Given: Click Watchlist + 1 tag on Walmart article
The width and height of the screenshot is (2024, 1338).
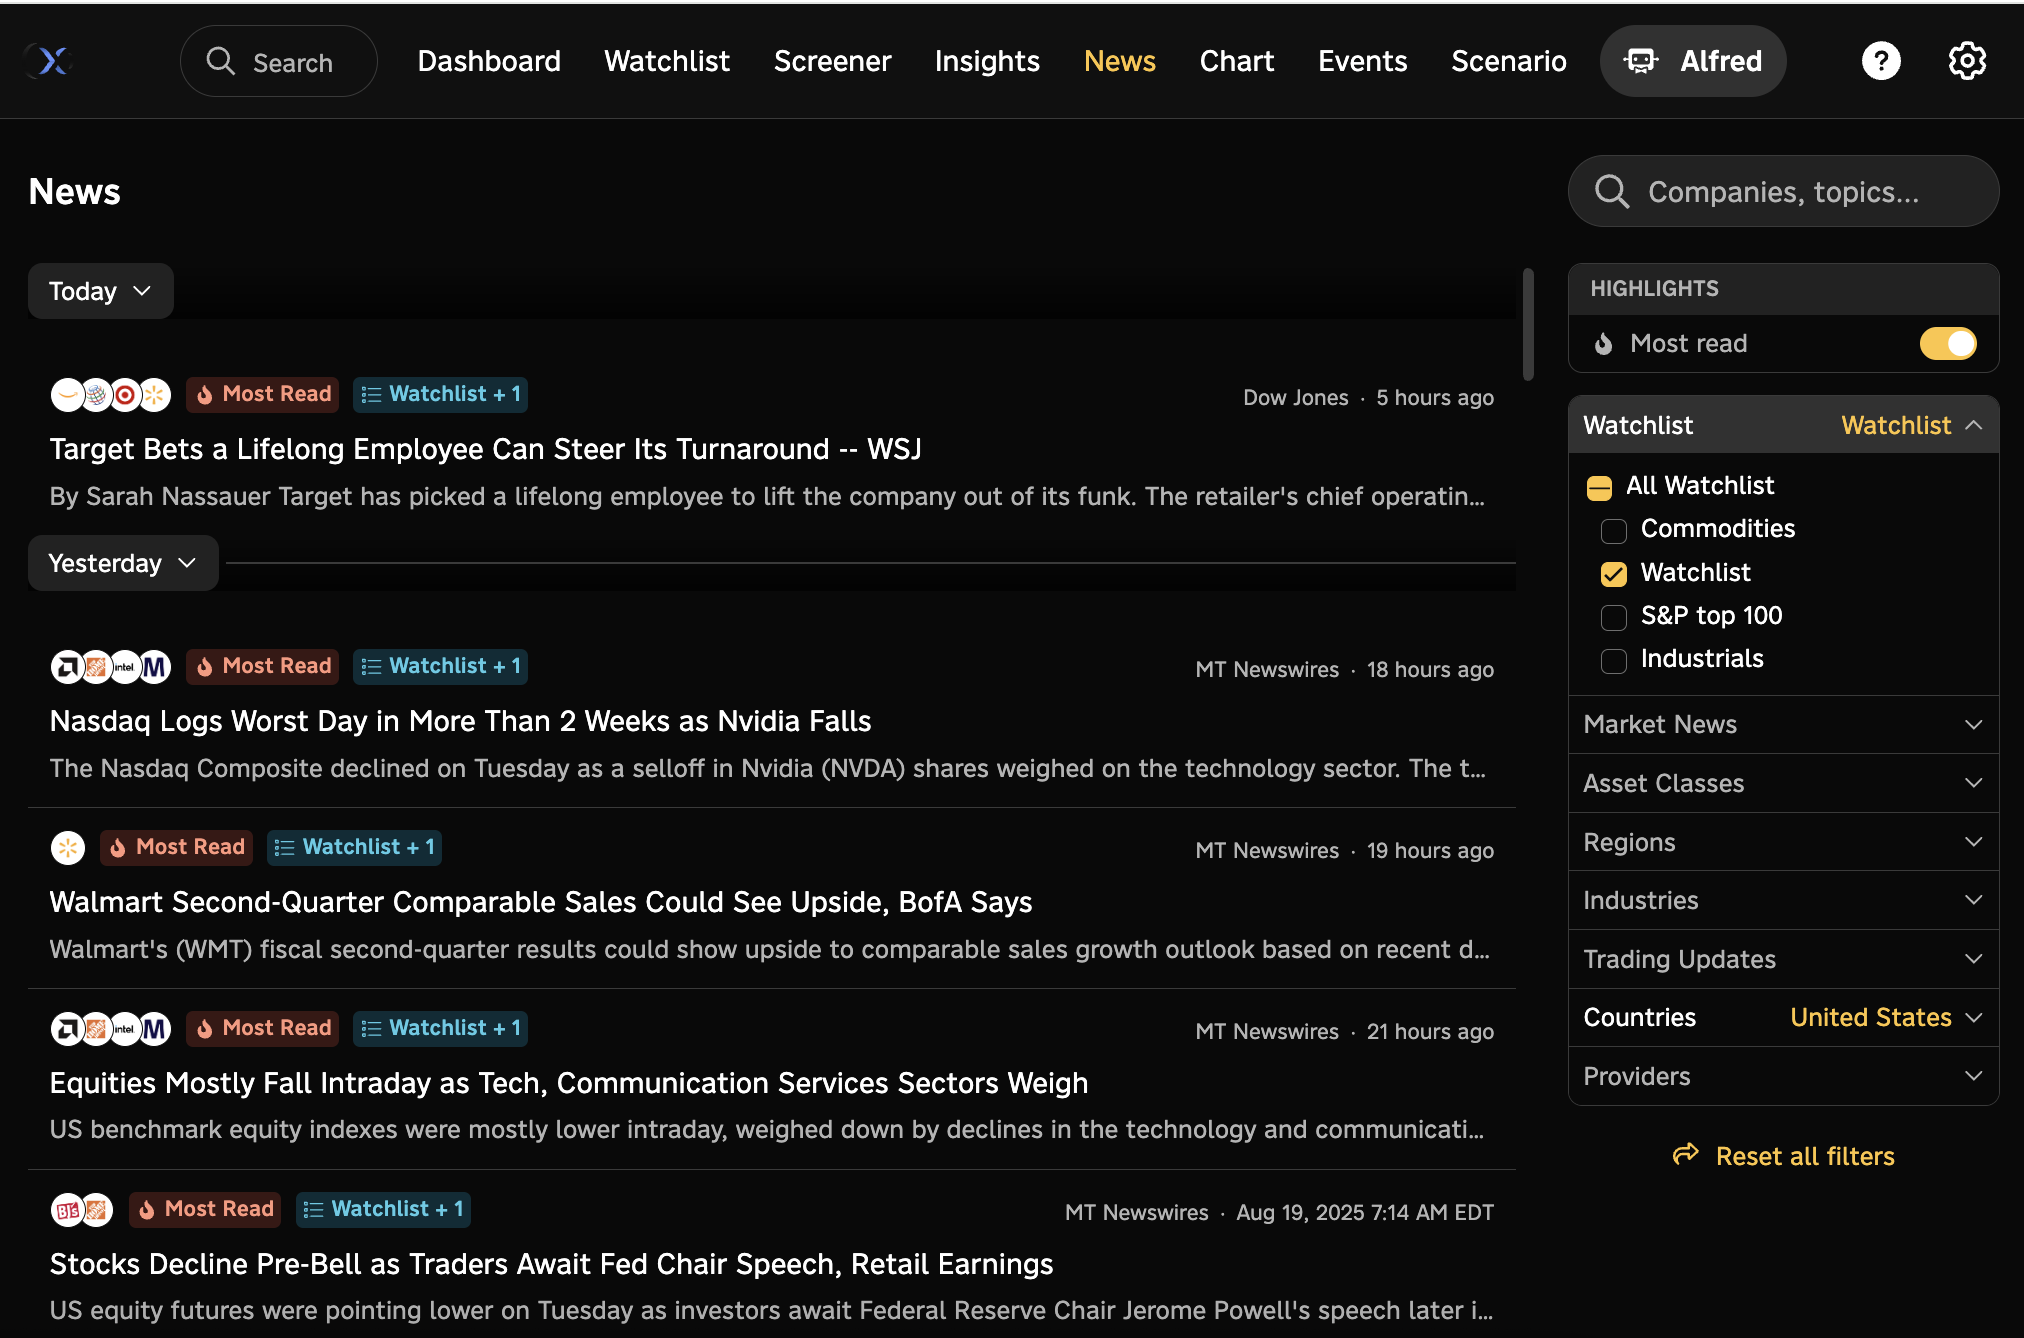Looking at the screenshot, I should tap(354, 847).
